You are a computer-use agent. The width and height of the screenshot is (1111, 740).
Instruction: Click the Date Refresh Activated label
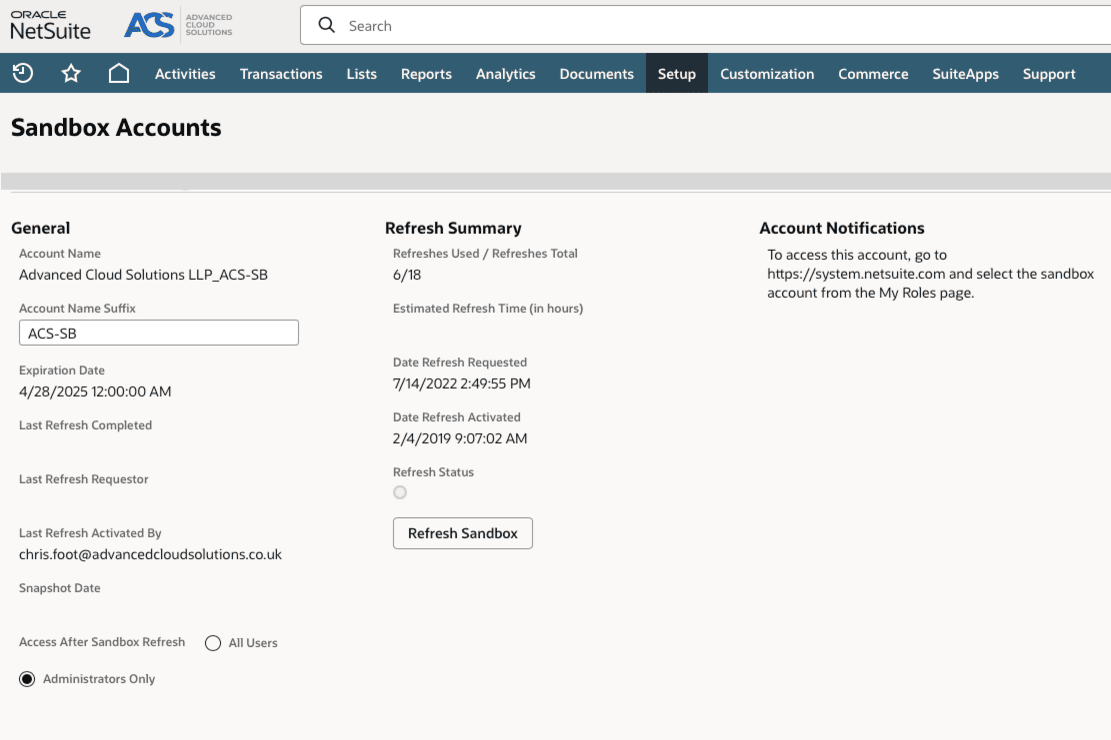pos(456,417)
